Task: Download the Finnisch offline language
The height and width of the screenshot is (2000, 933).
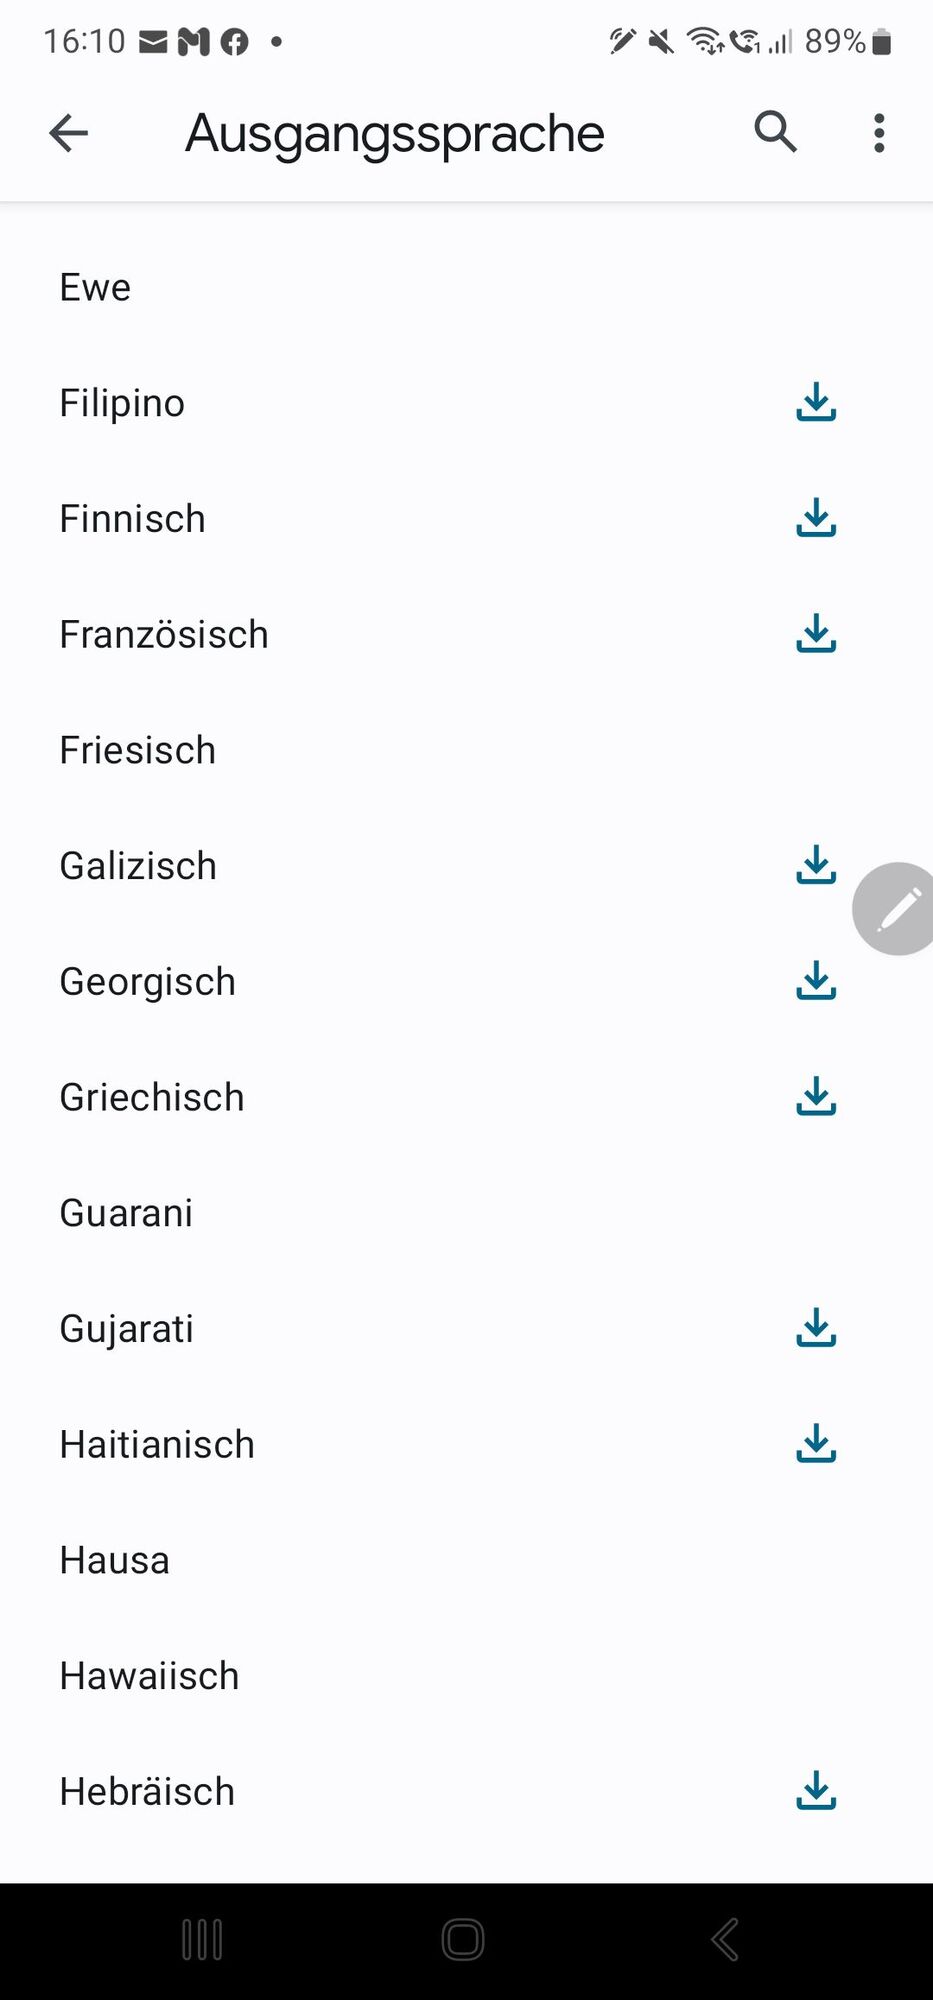Action: pyautogui.click(x=816, y=518)
